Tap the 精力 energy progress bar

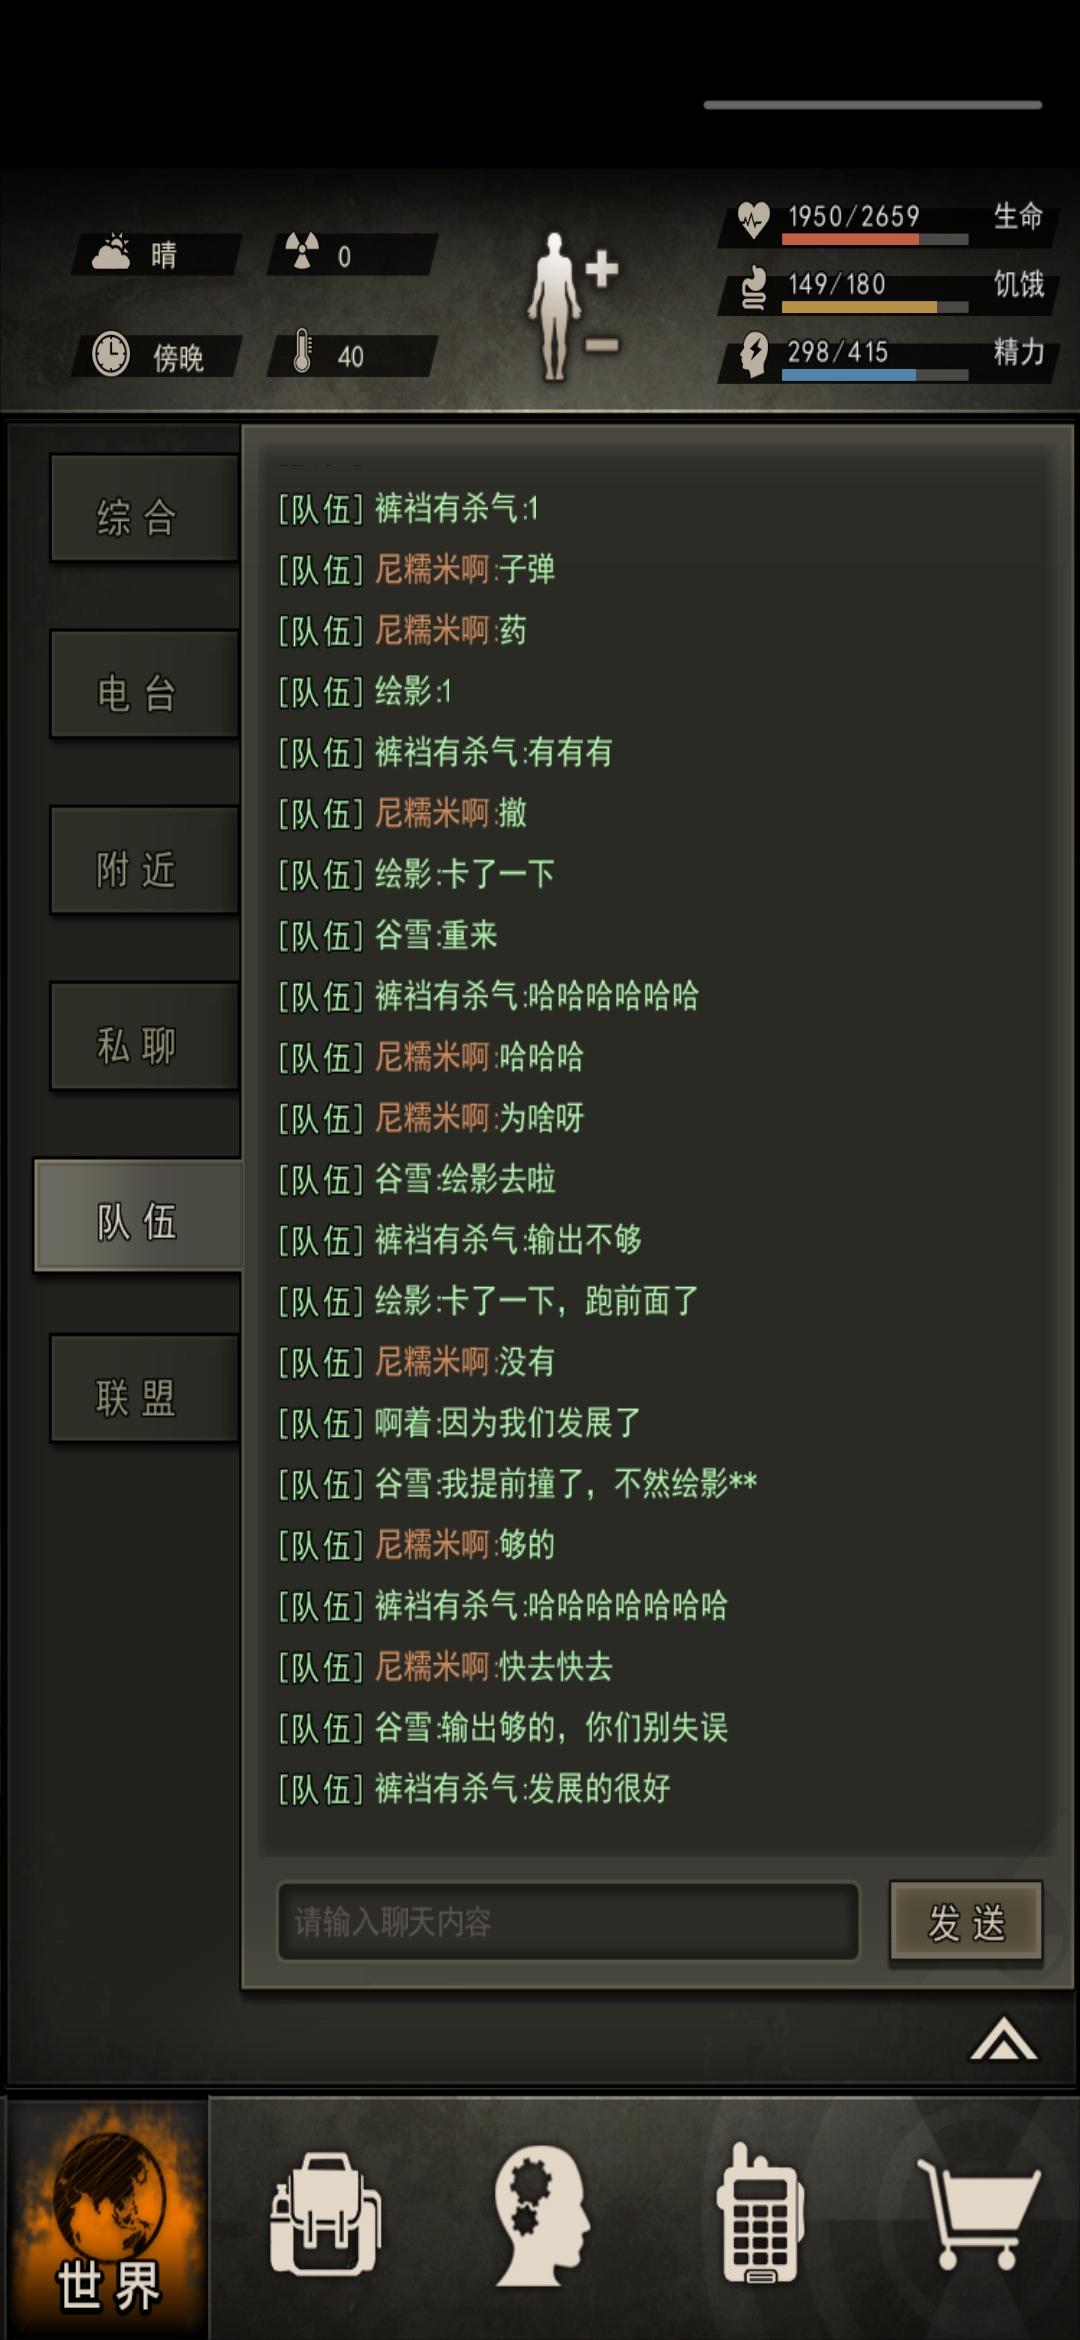(875, 375)
